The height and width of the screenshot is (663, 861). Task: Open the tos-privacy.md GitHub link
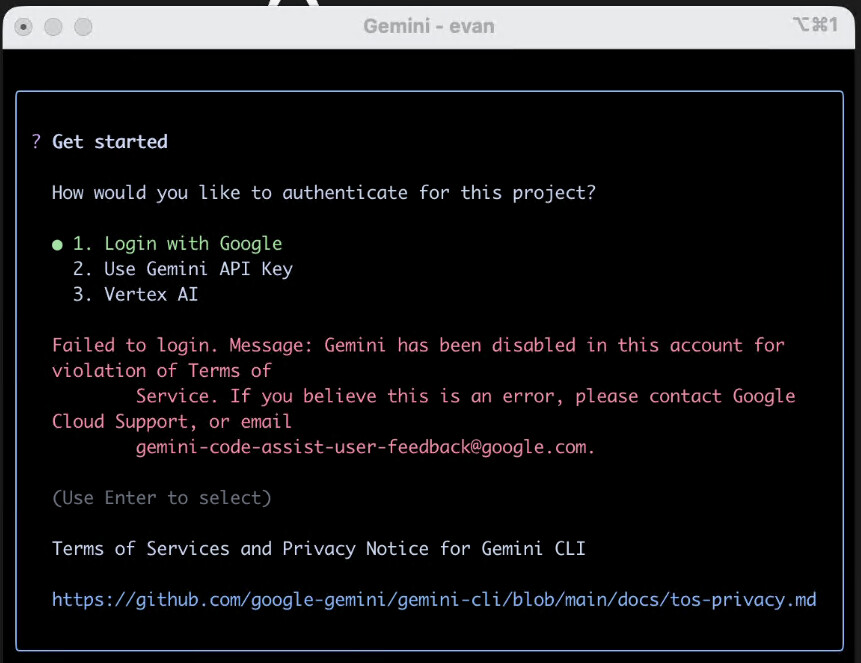[x=434, y=599]
